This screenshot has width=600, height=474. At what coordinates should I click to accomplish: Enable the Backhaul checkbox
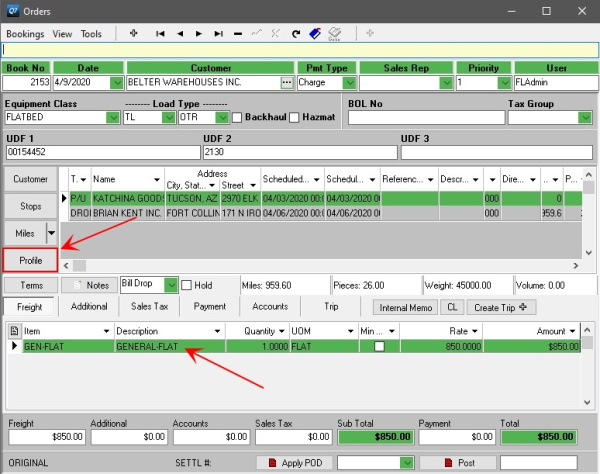click(x=237, y=118)
